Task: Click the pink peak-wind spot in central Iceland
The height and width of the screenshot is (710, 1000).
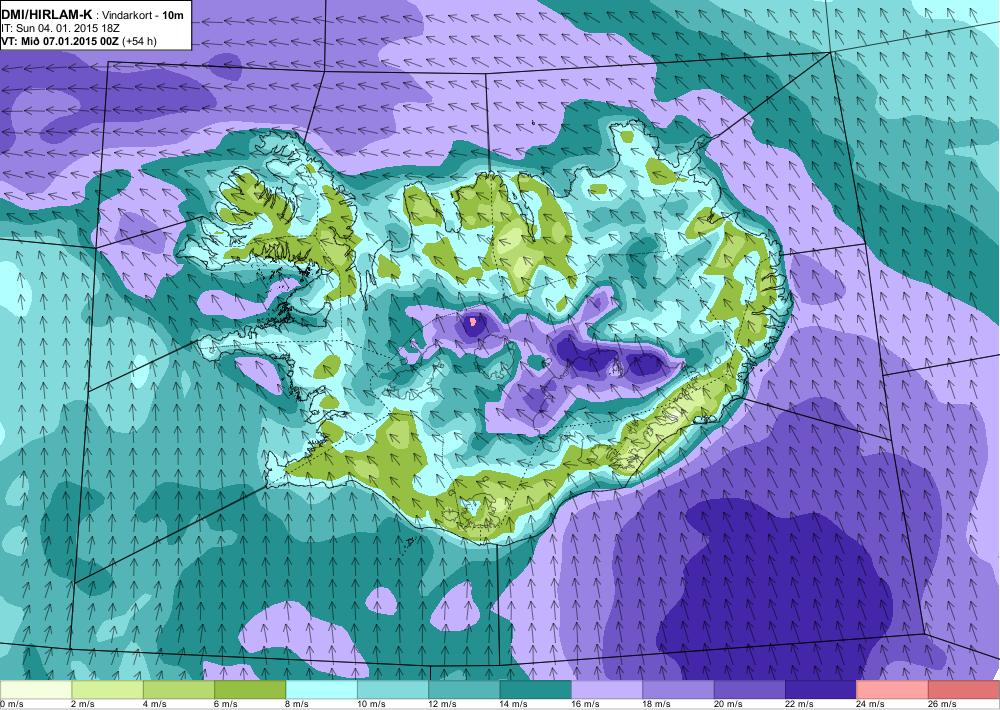Action: click(x=473, y=322)
